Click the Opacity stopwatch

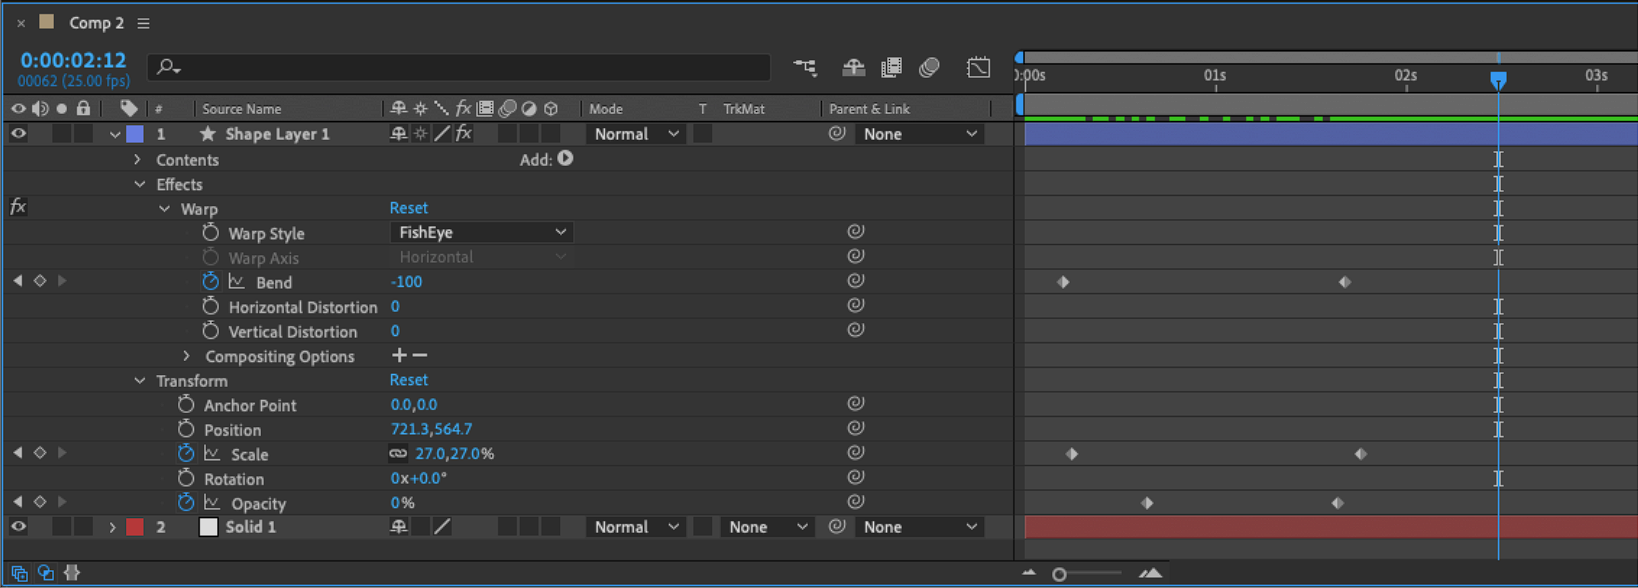[x=186, y=502]
